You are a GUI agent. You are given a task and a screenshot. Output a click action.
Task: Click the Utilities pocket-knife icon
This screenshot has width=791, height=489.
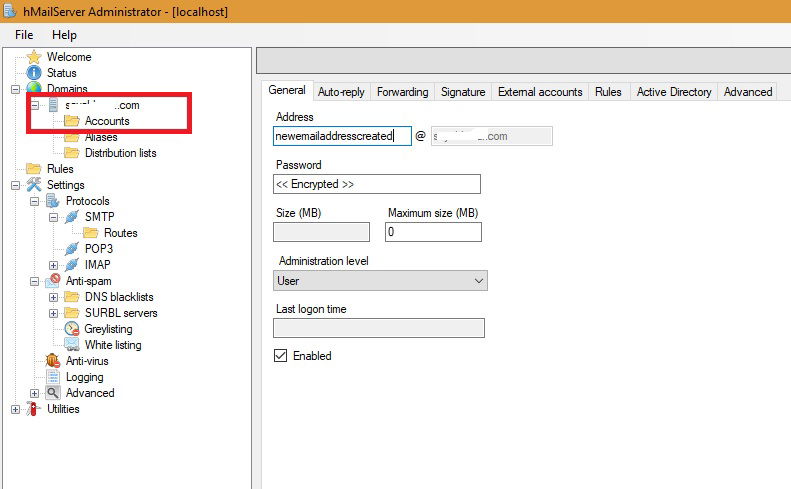click(34, 409)
